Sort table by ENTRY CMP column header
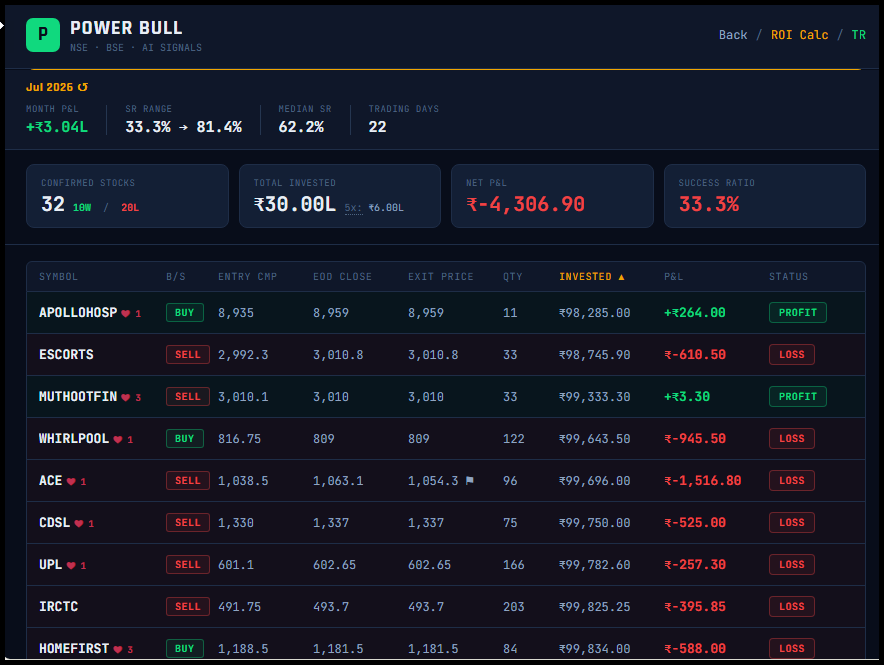884x665 pixels. 247,277
